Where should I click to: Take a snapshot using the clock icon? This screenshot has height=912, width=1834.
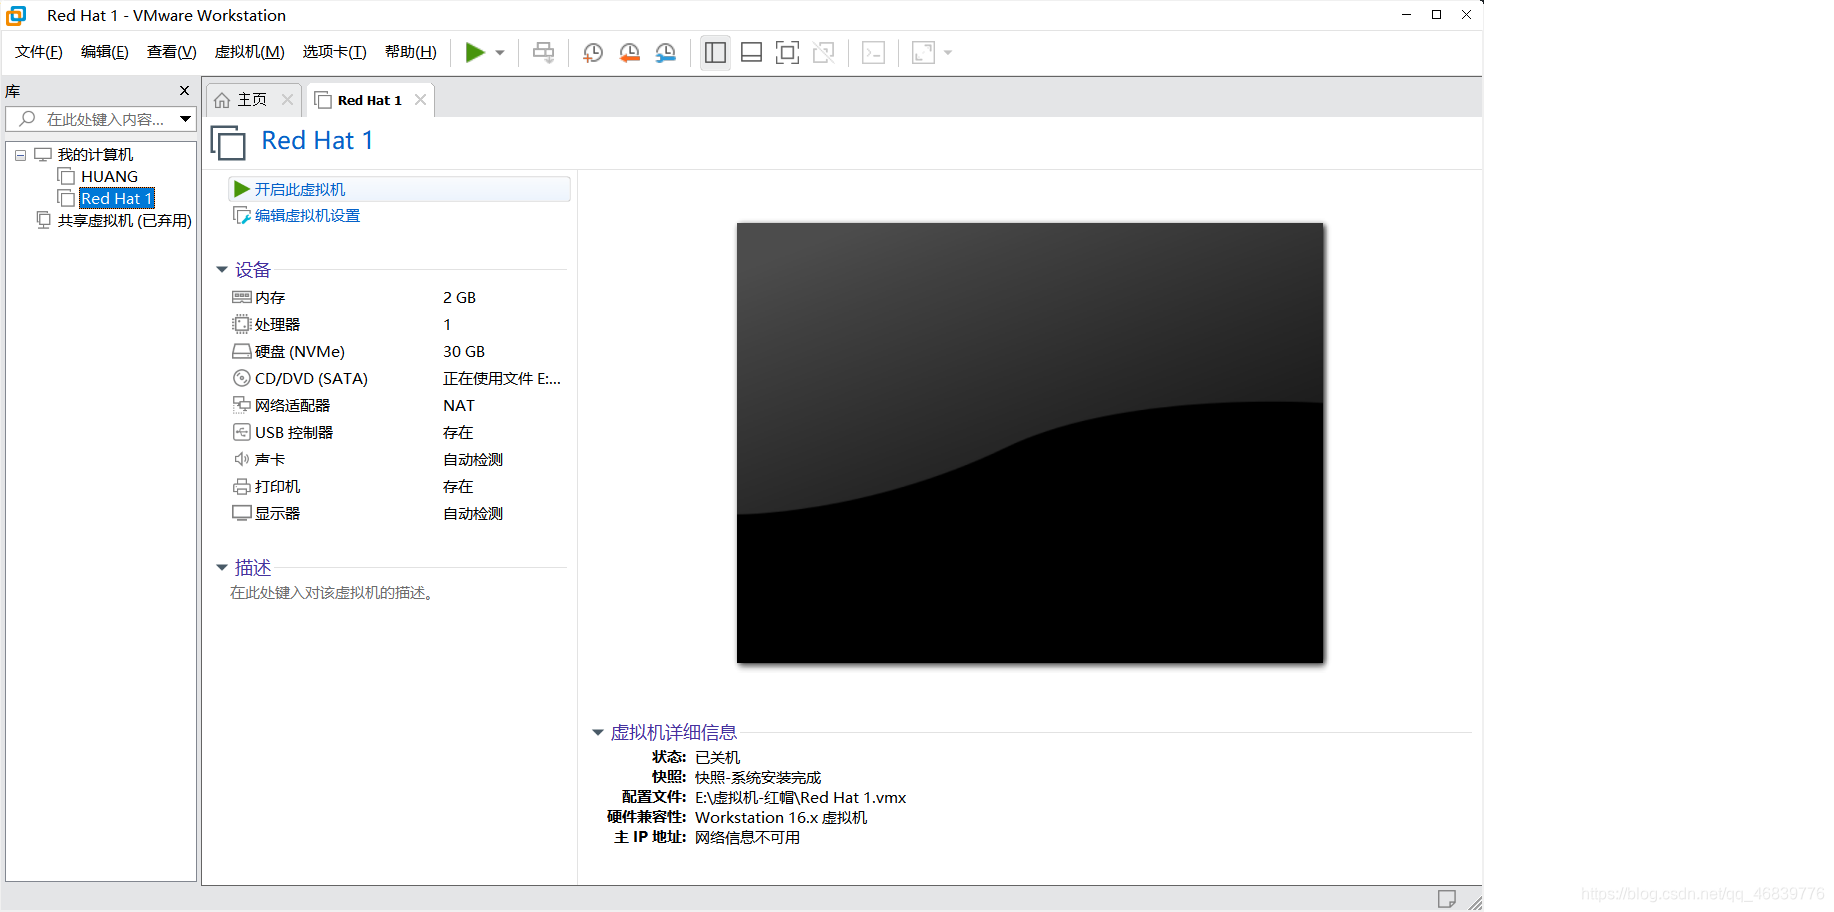[x=593, y=53]
